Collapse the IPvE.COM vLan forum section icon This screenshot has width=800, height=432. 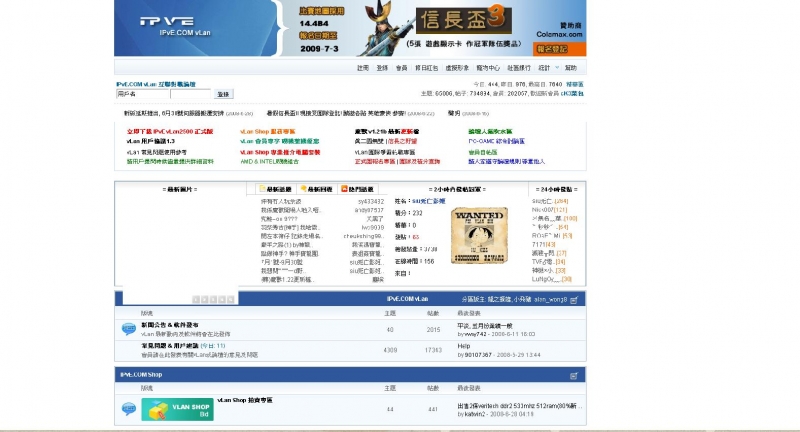pyautogui.click(x=574, y=300)
